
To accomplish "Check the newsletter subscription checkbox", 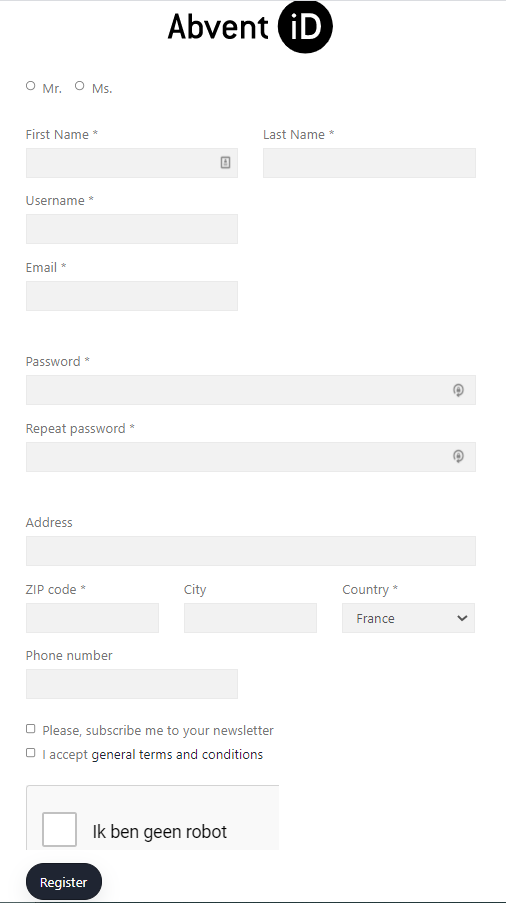I will [x=31, y=729].
